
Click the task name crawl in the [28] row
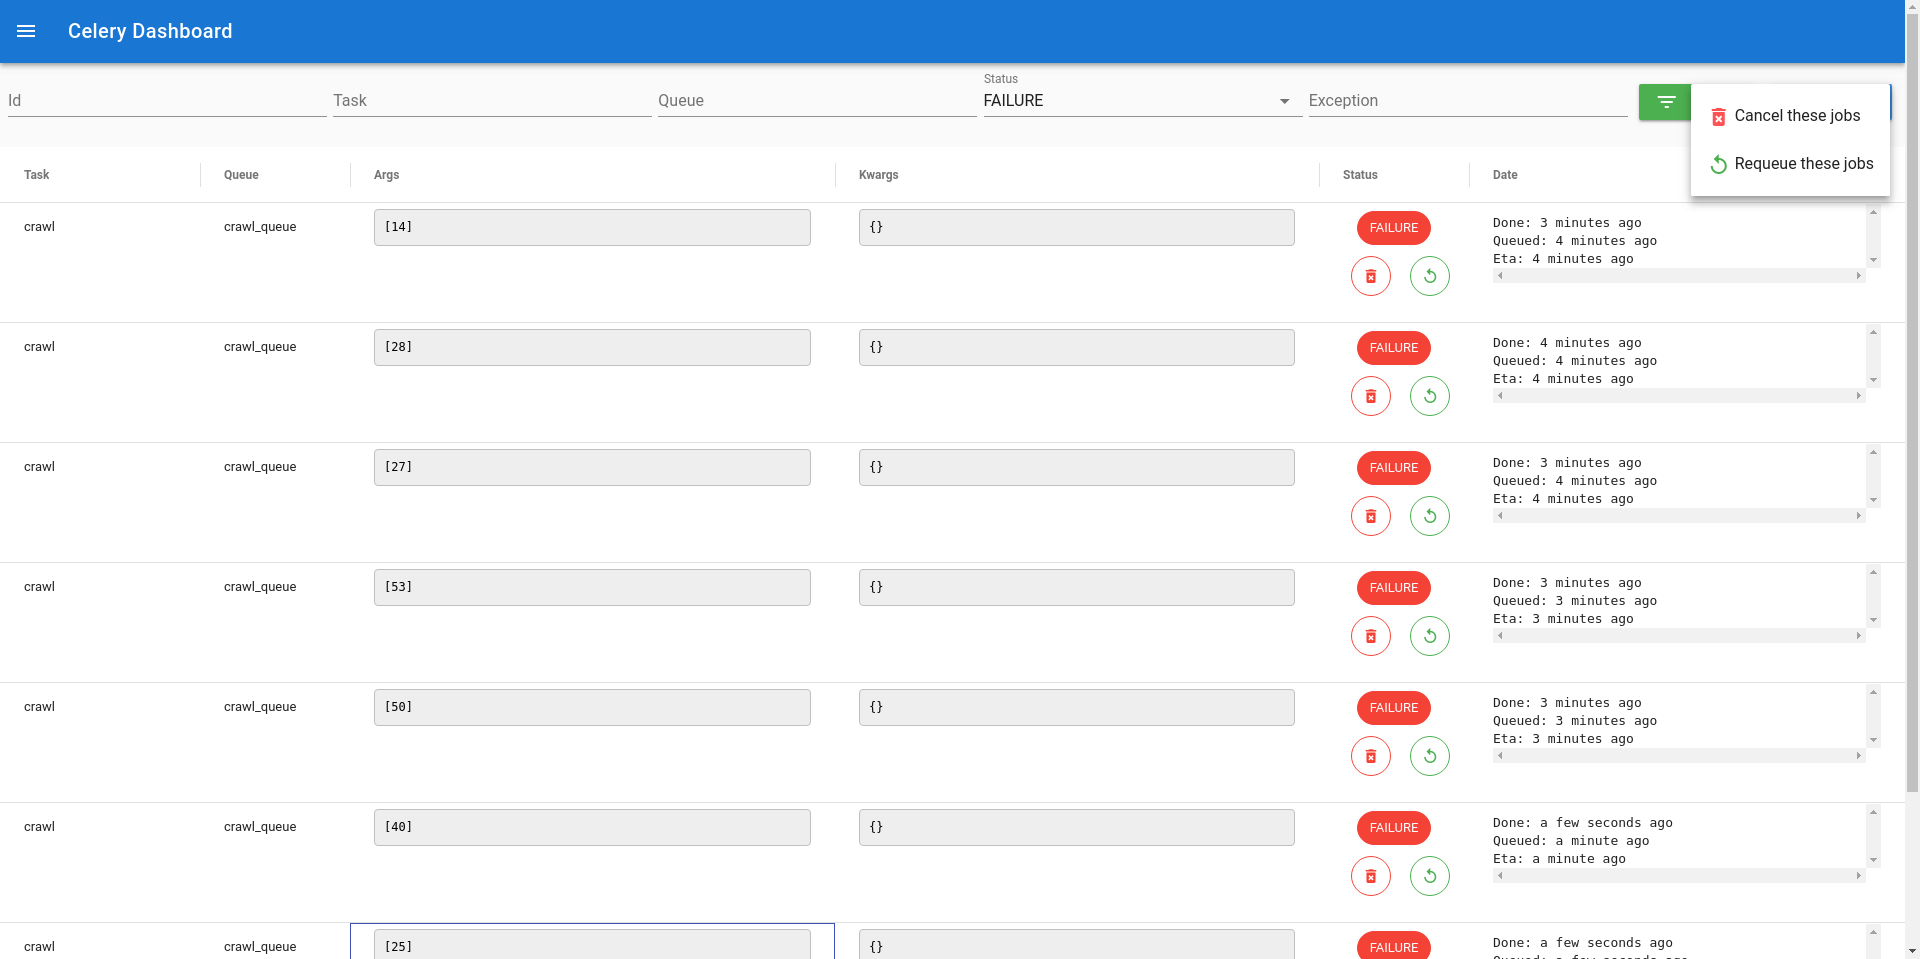point(39,347)
